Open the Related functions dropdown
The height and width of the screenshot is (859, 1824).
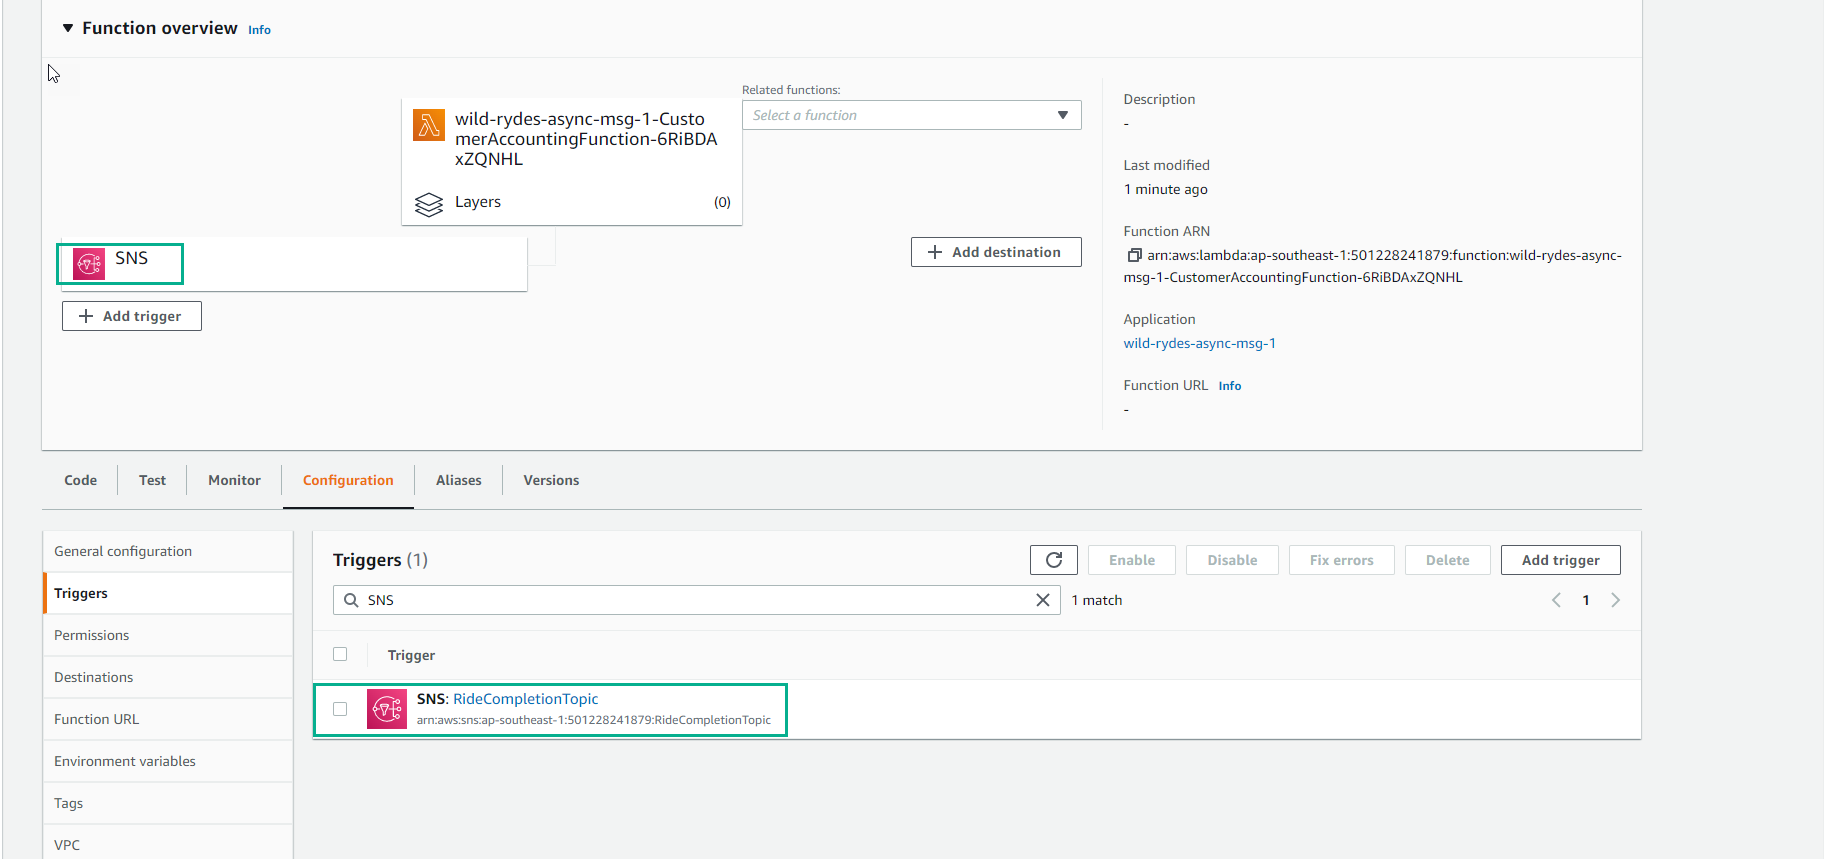click(911, 115)
